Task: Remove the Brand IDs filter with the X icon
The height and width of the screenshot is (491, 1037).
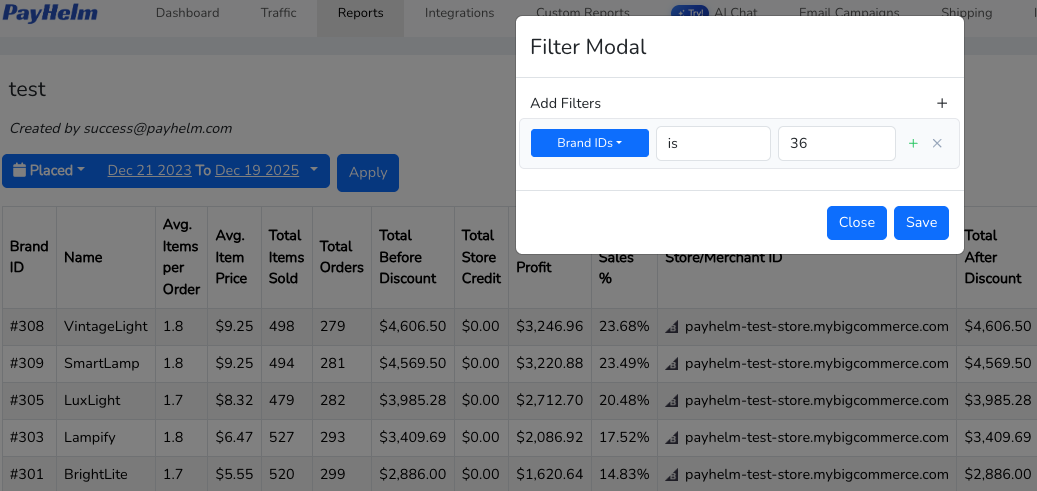Action: coord(936,143)
